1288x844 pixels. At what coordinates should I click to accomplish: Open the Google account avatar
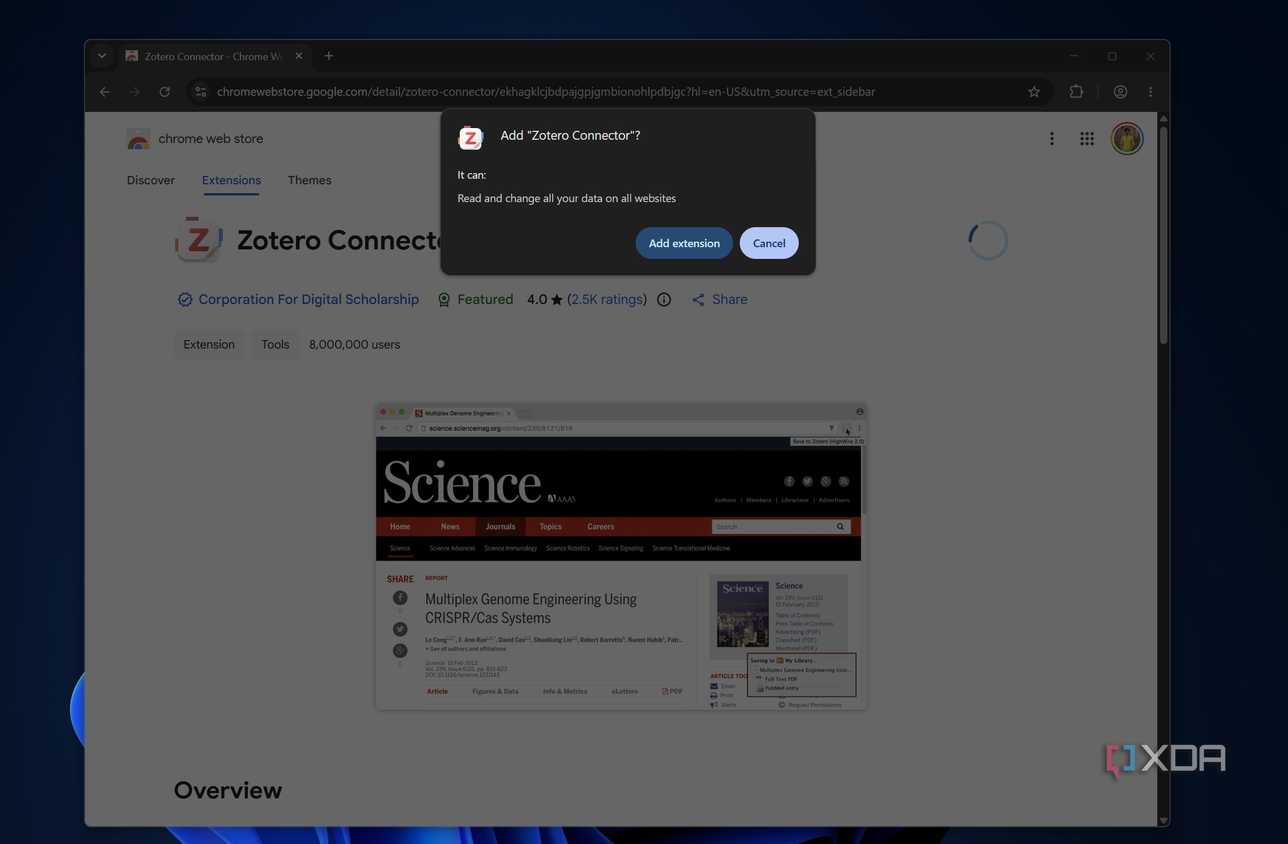pos(1127,139)
